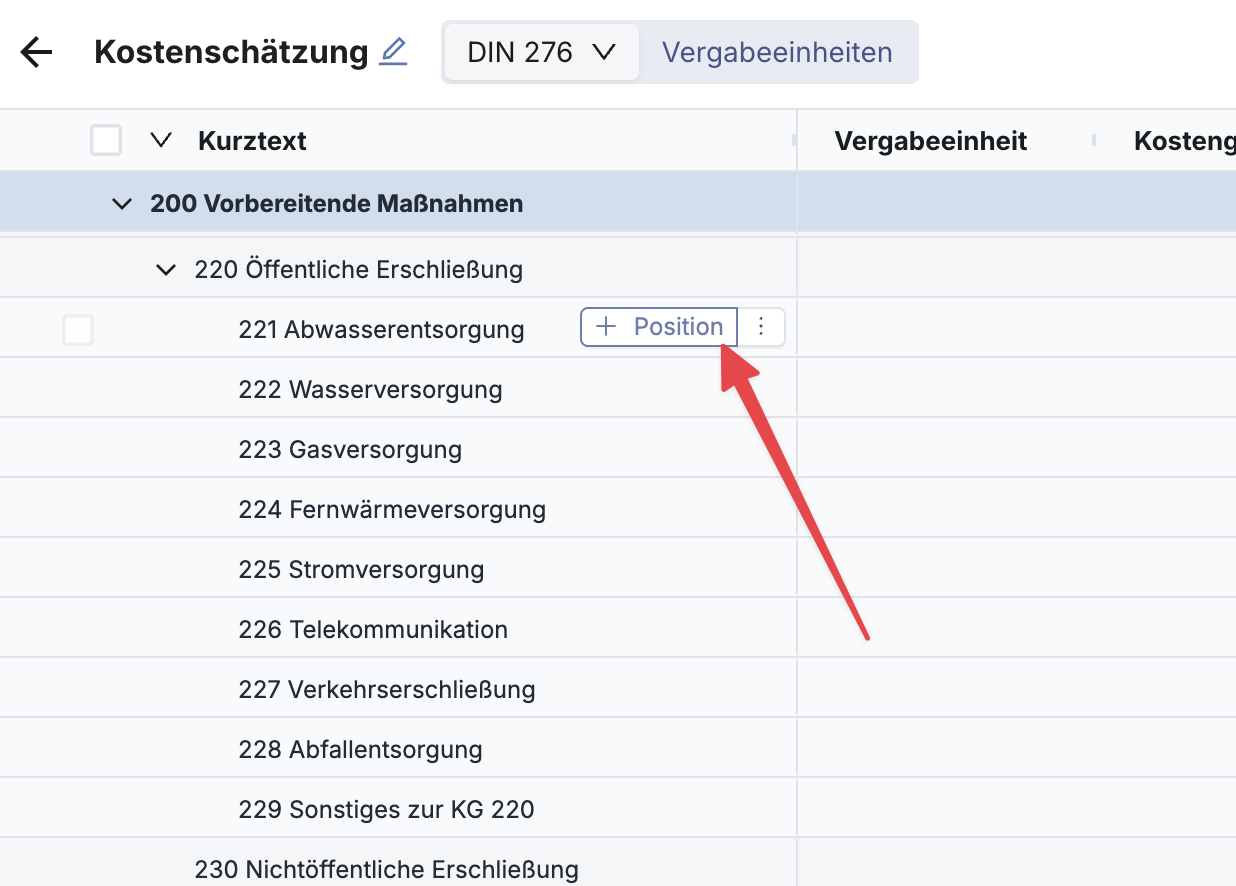Collapse the 220 Öffentliche Erschließung group
The height and width of the screenshot is (886, 1236).
(166, 269)
